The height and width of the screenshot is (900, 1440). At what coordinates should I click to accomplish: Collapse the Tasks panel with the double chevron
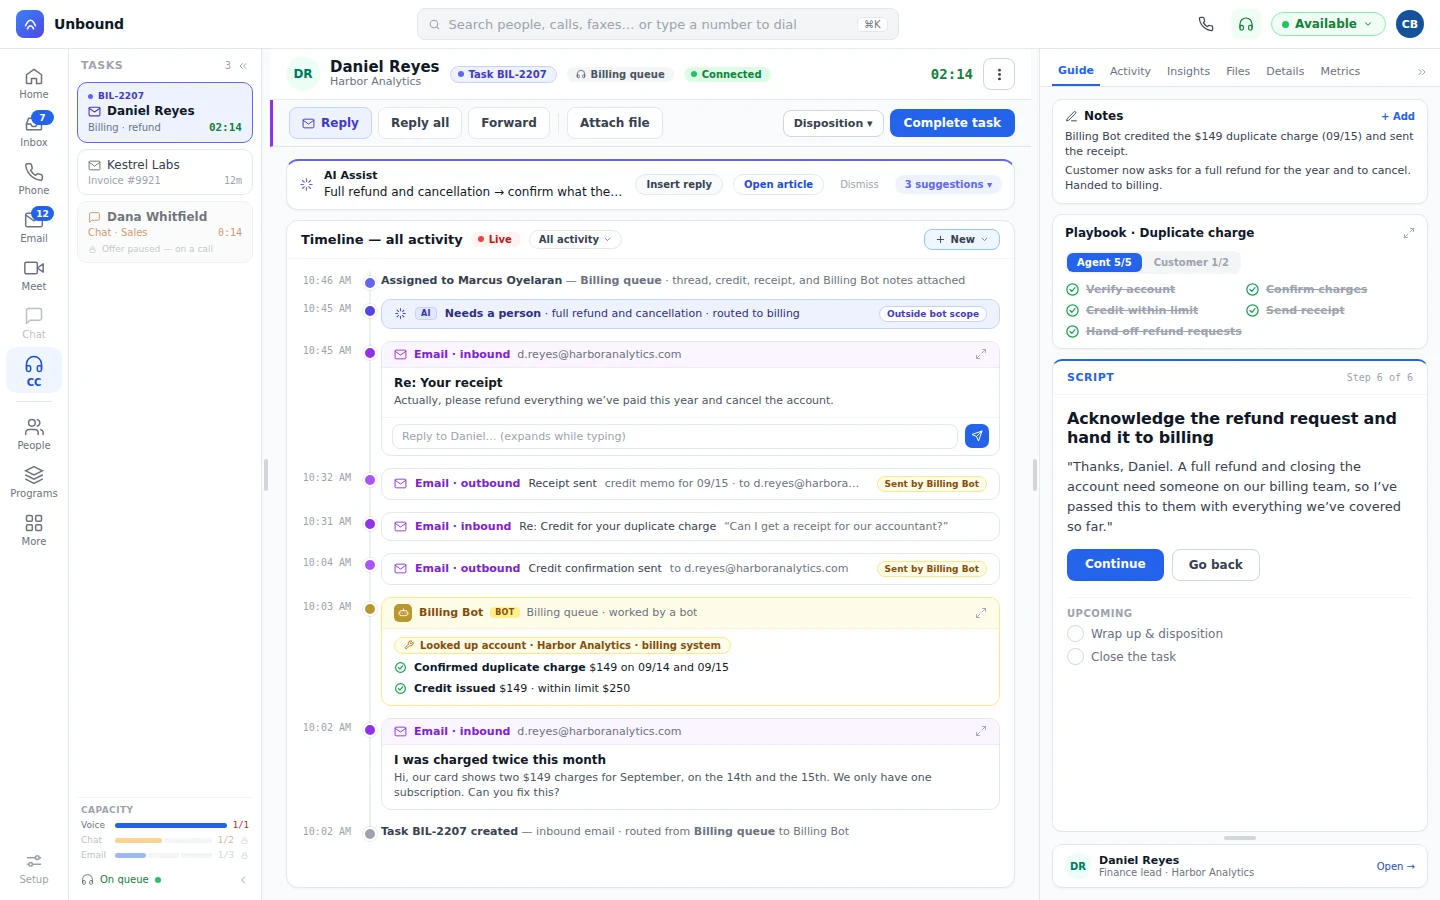pos(243,65)
